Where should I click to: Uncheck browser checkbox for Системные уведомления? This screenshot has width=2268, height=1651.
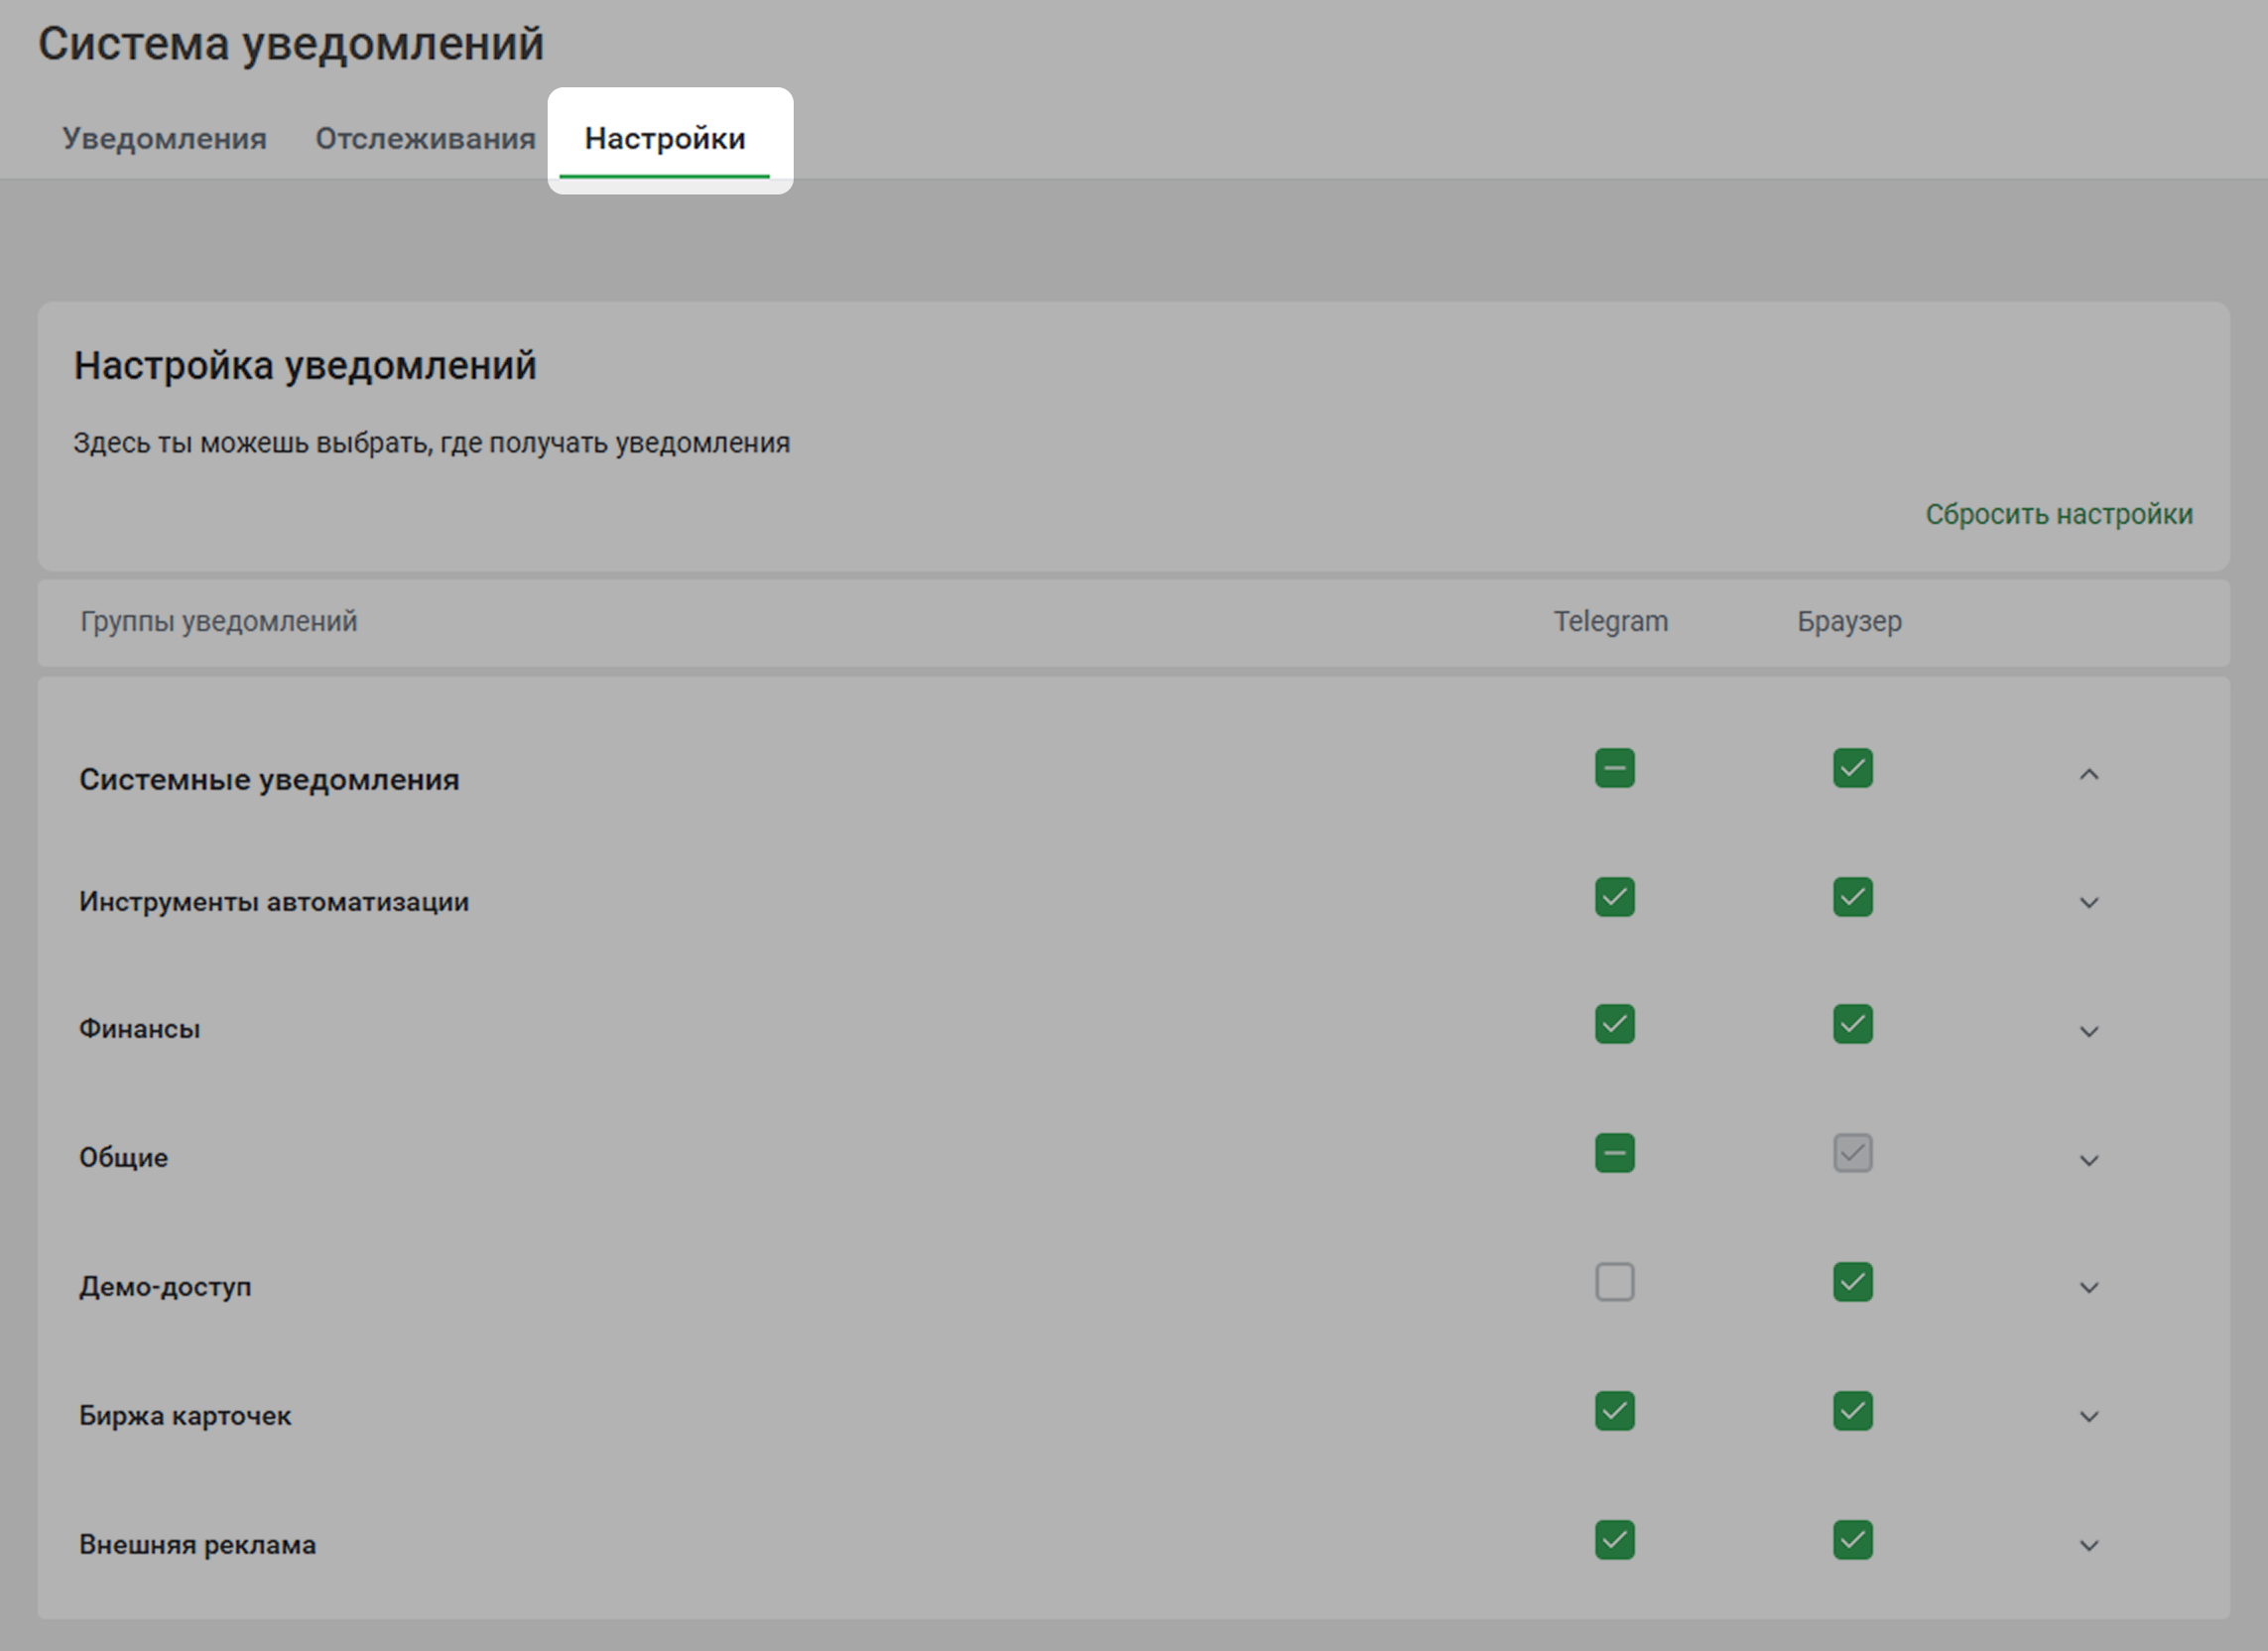pos(1852,769)
